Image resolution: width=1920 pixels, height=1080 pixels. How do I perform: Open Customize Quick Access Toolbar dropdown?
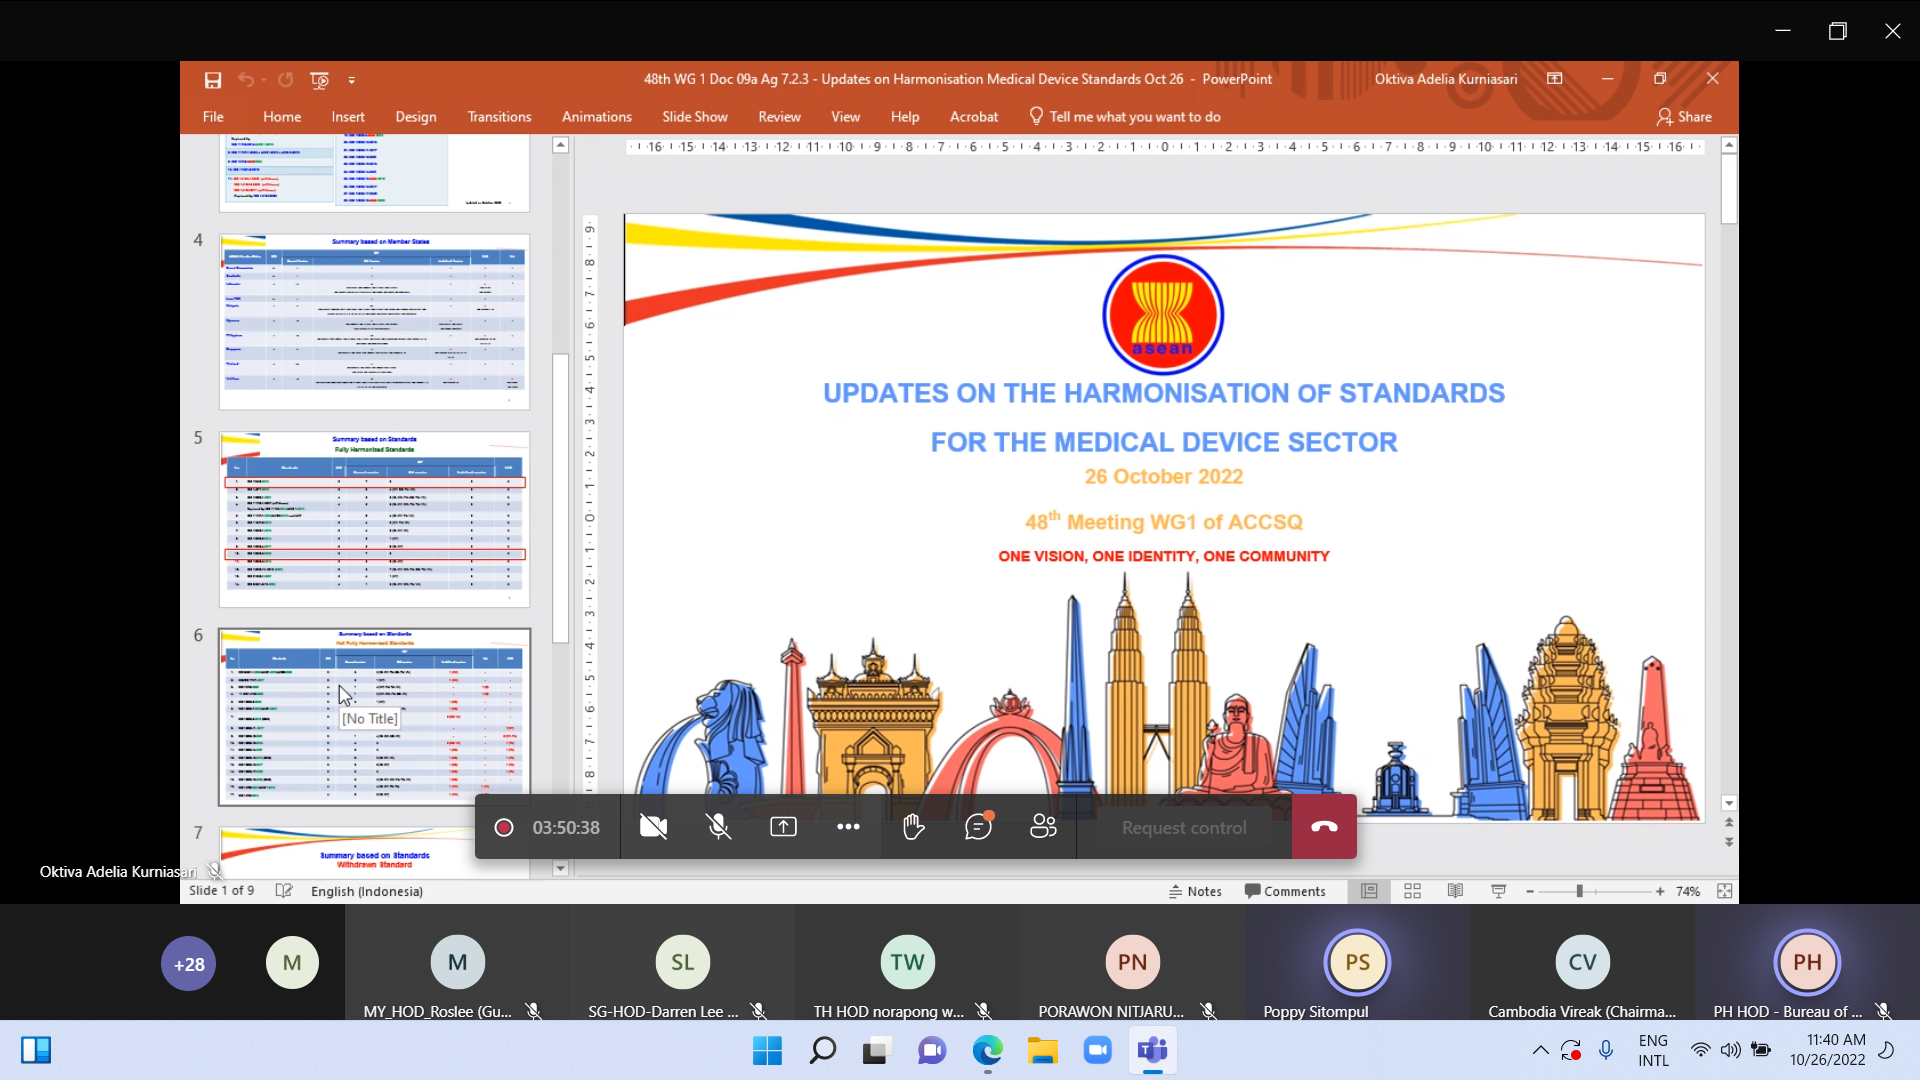tap(352, 80)
